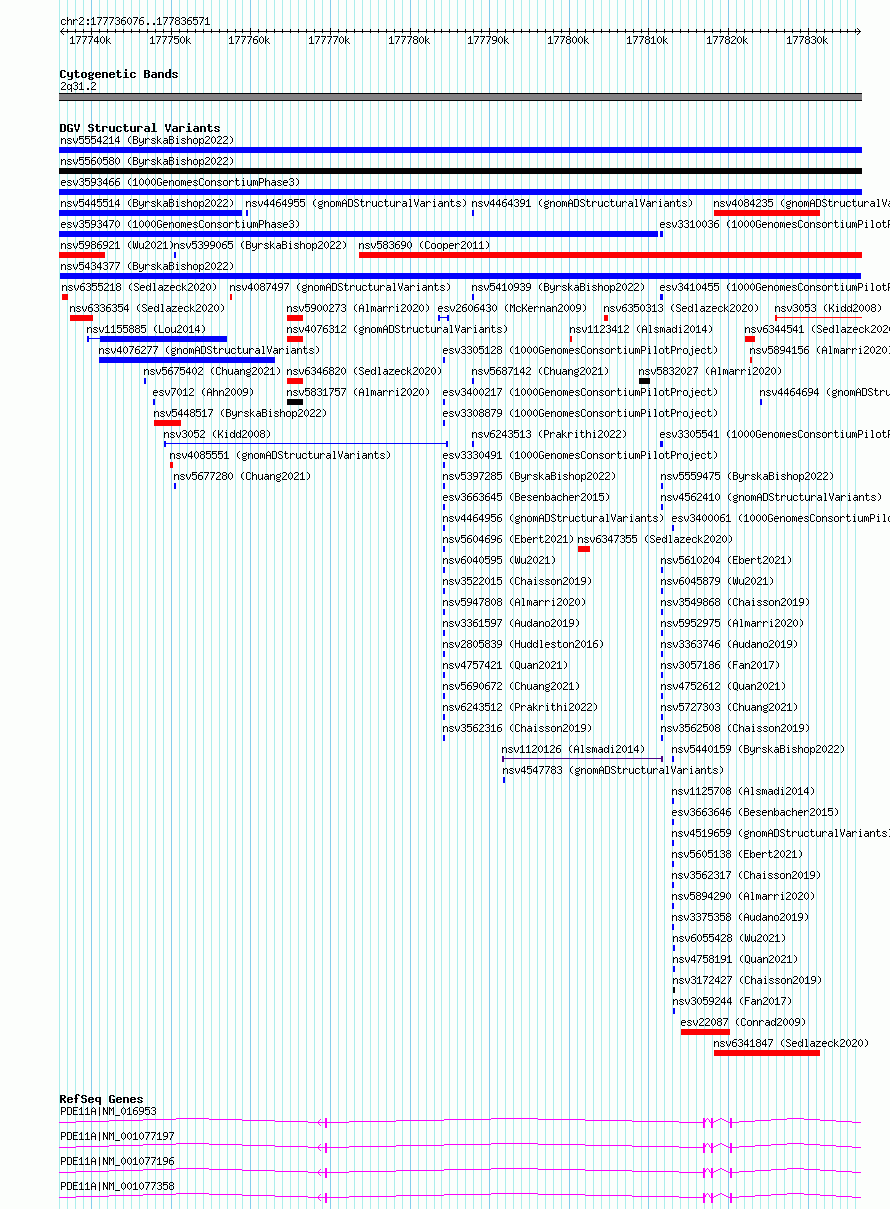This screenshot has width=890, height=1209.
Task: Click the 2q31.2 cytogenetic band bar
Action: tap(460, 97)
